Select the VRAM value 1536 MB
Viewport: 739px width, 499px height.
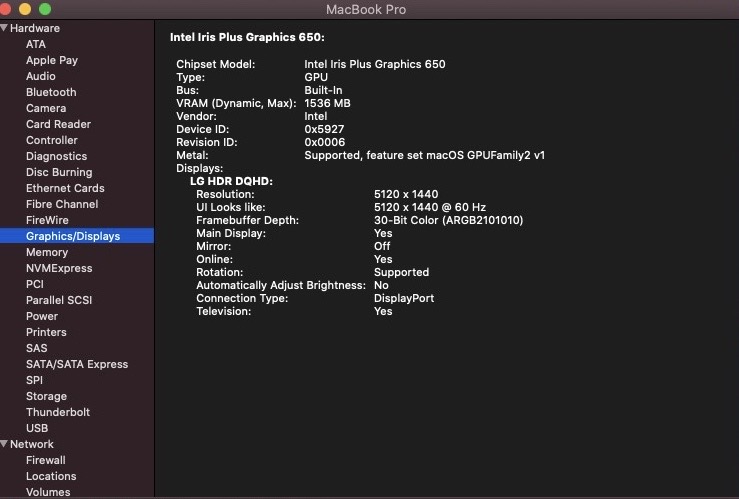click(327, 103)
